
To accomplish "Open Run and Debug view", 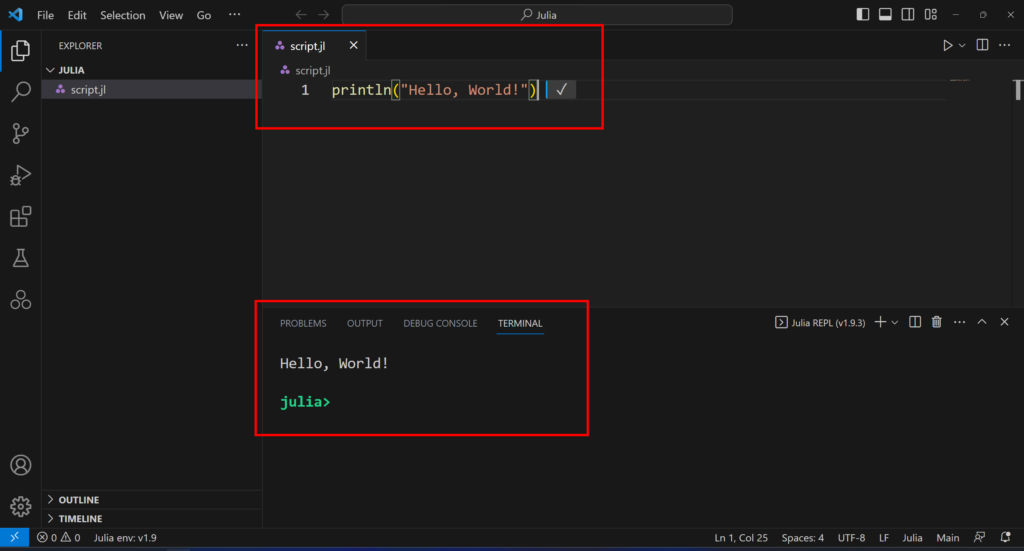I will pyautogui.click(x=20, y=175).
